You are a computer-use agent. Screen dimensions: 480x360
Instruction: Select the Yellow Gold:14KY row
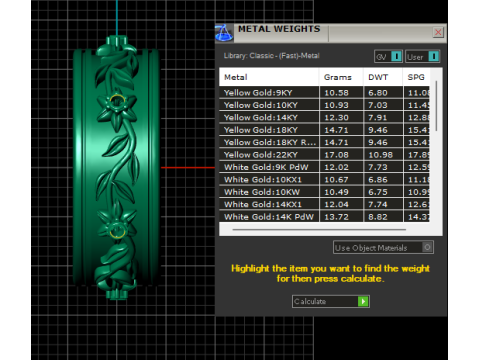pos(324,117)
